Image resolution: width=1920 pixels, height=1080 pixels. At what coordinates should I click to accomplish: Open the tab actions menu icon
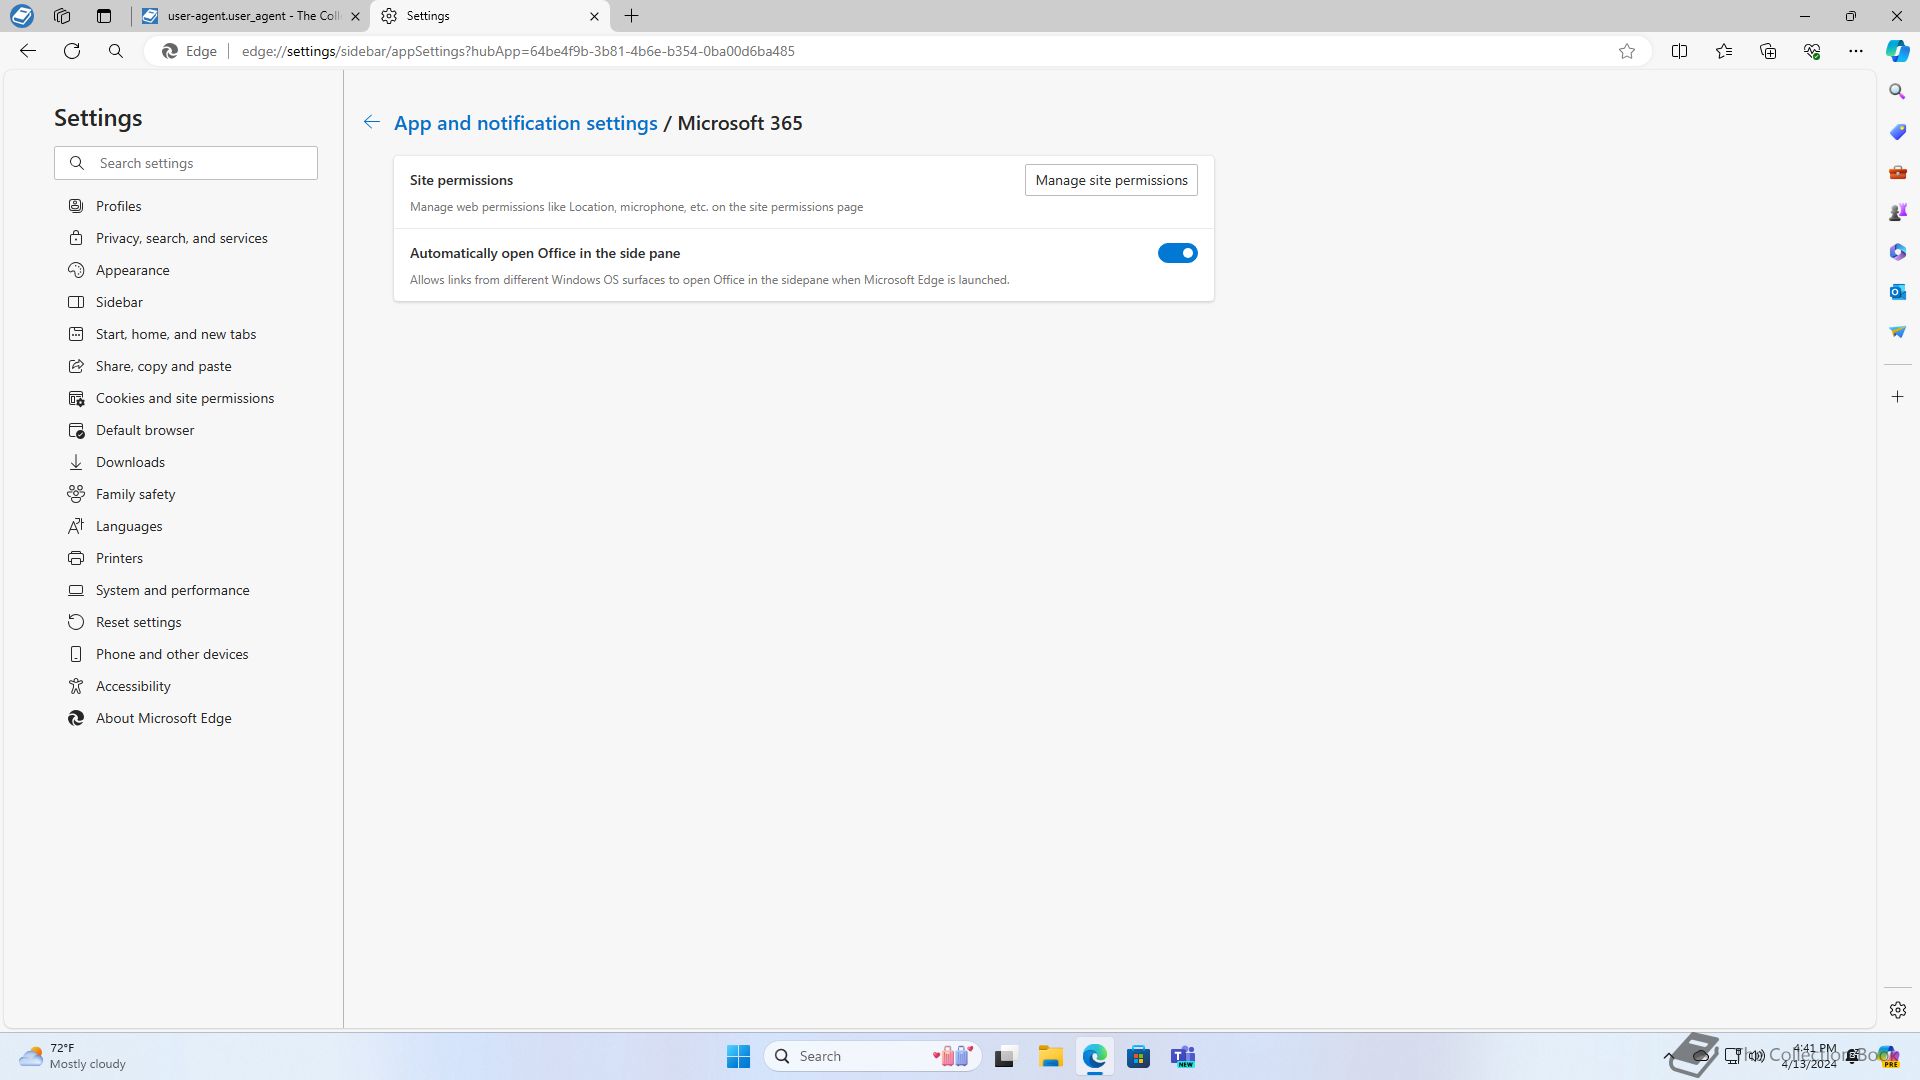tap(104, 16)
